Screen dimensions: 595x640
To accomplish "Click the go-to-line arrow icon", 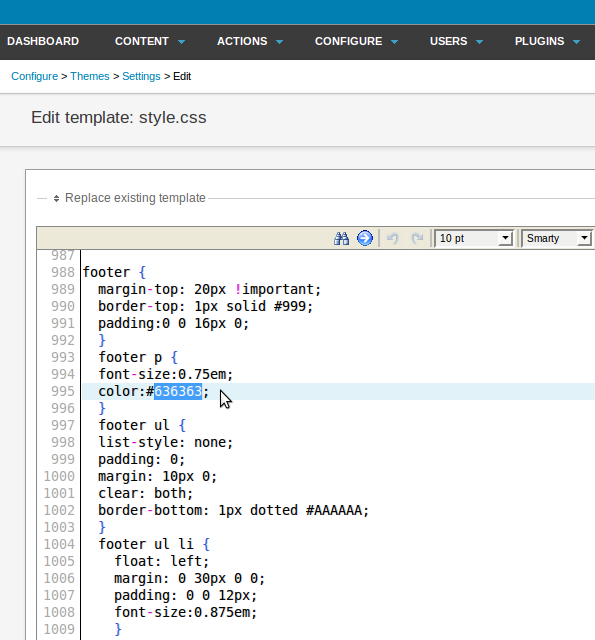I will (365, 238).
